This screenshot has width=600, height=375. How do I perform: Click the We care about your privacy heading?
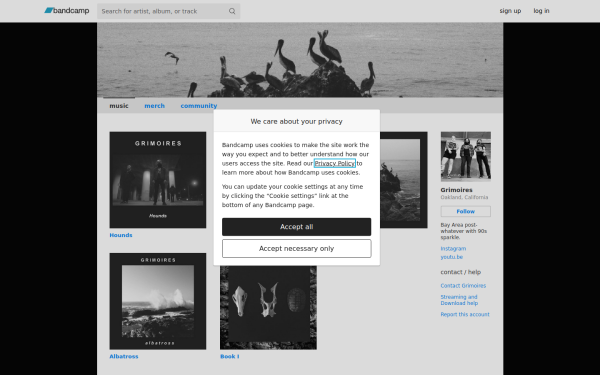297,121
